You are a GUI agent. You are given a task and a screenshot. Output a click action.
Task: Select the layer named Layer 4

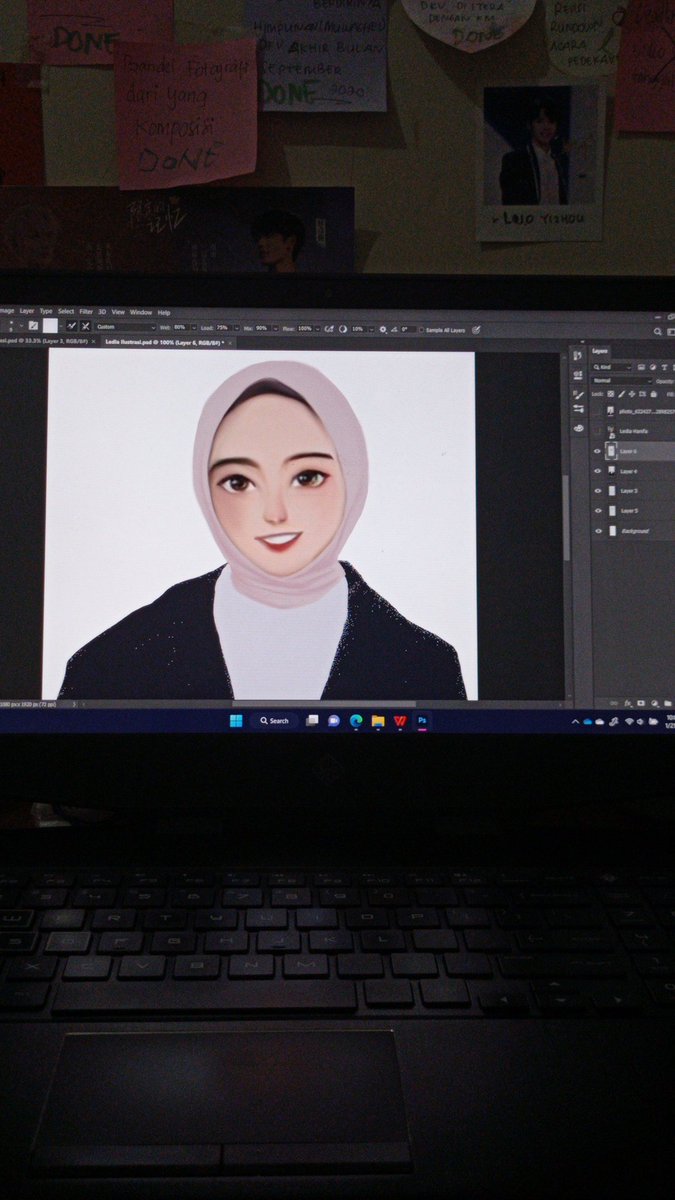pos(628,471)
